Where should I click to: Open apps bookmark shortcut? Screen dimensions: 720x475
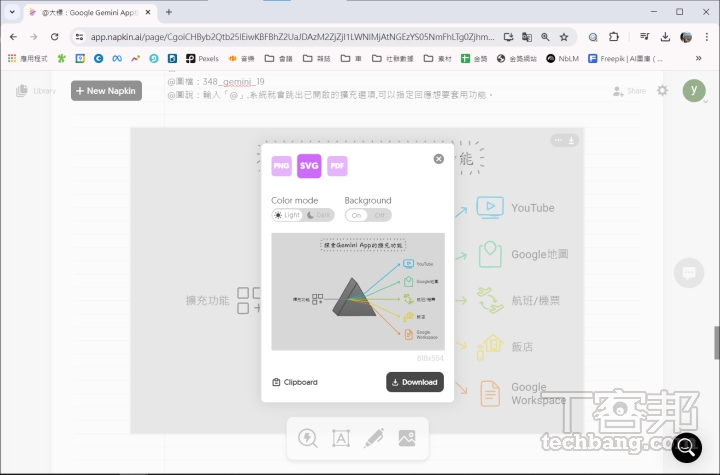point(28,58)
